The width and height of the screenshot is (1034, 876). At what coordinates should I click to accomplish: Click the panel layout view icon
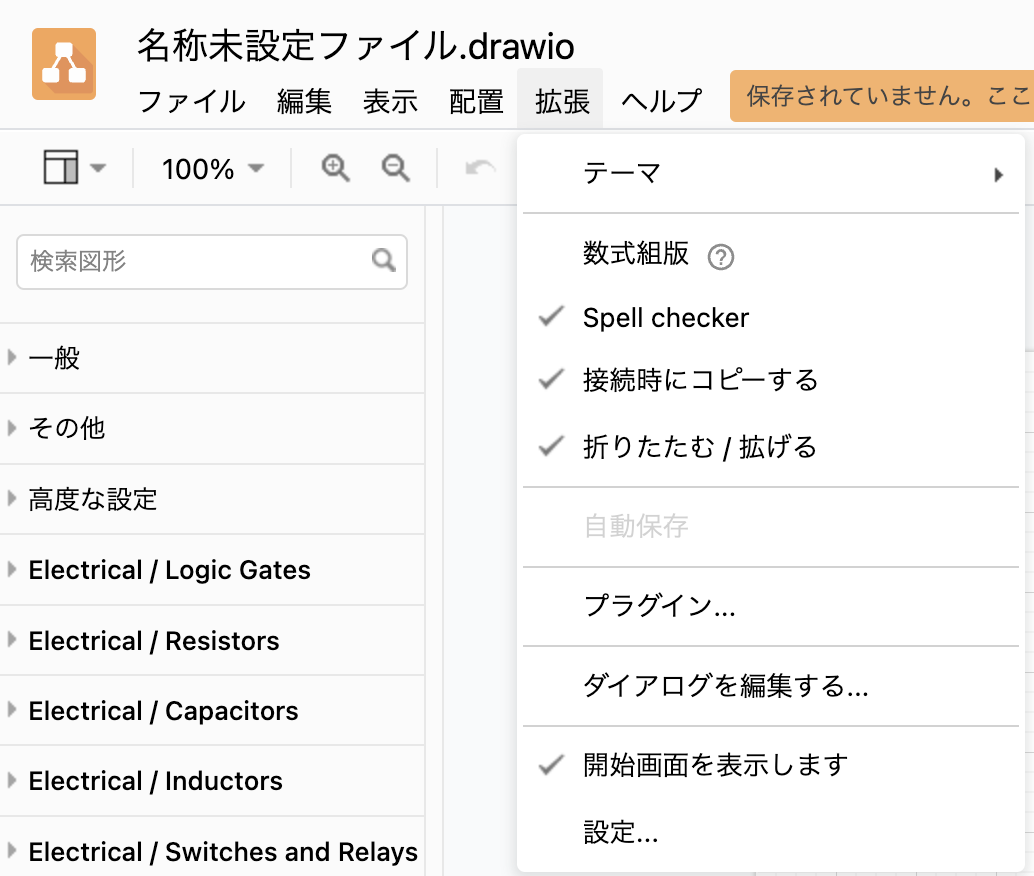61,167
